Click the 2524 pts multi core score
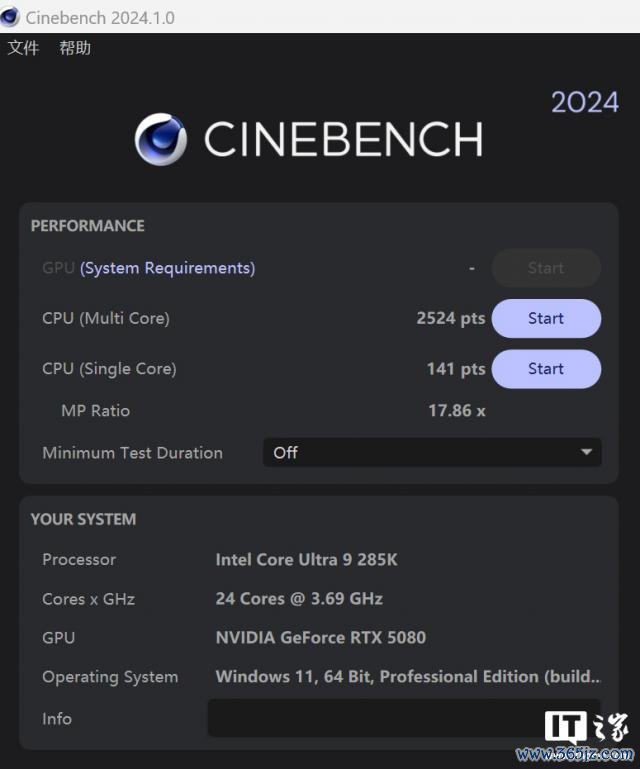 pos(450,318)
